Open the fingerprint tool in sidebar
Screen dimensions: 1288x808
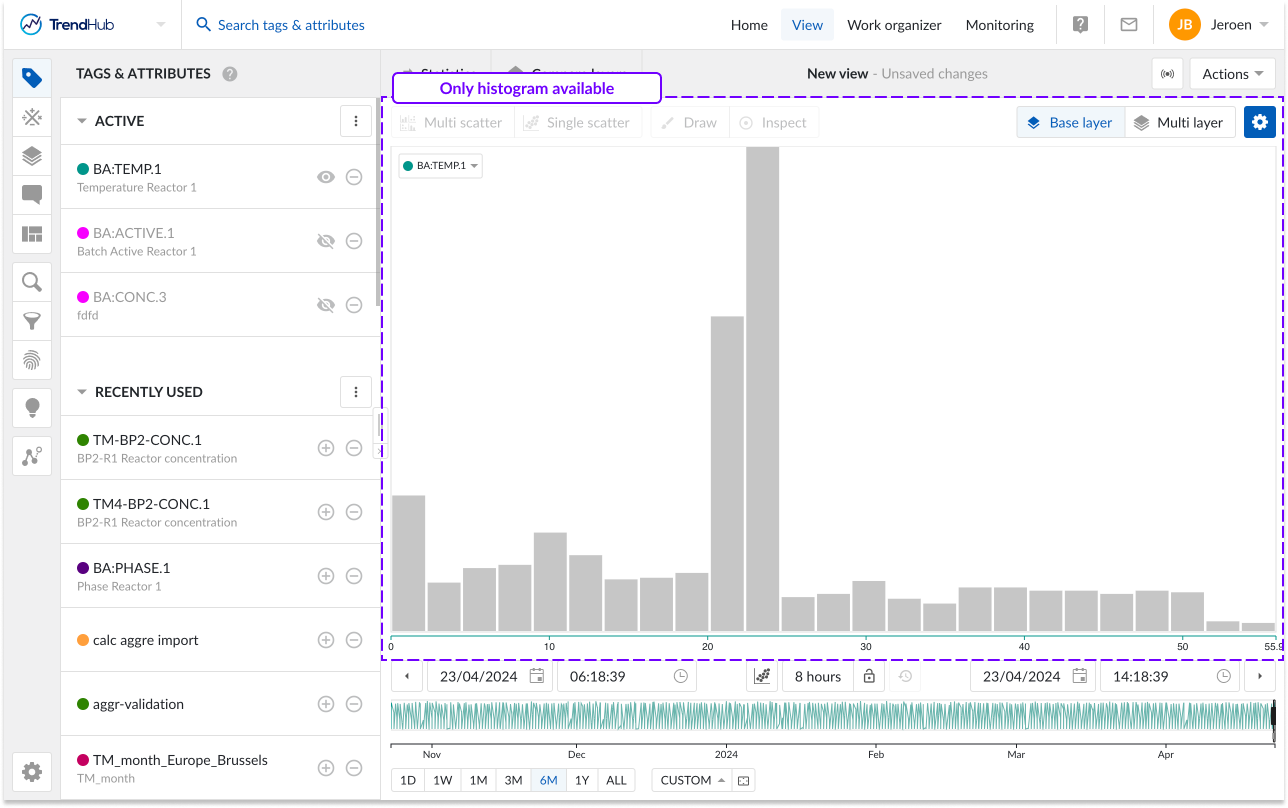(32, 359)
